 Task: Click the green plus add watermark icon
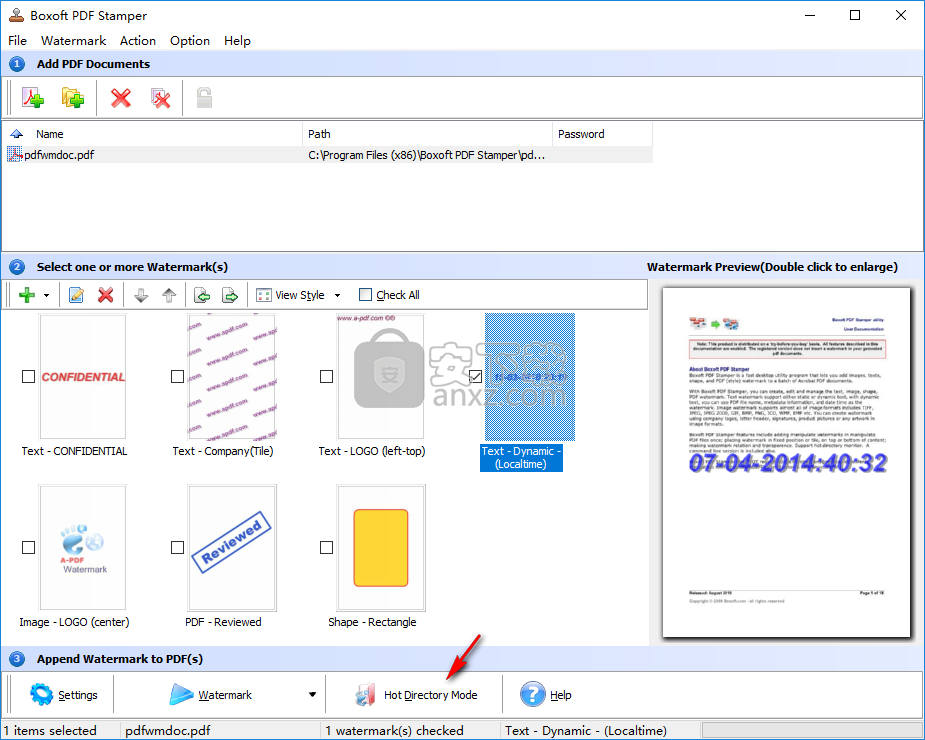pos(27,294)
